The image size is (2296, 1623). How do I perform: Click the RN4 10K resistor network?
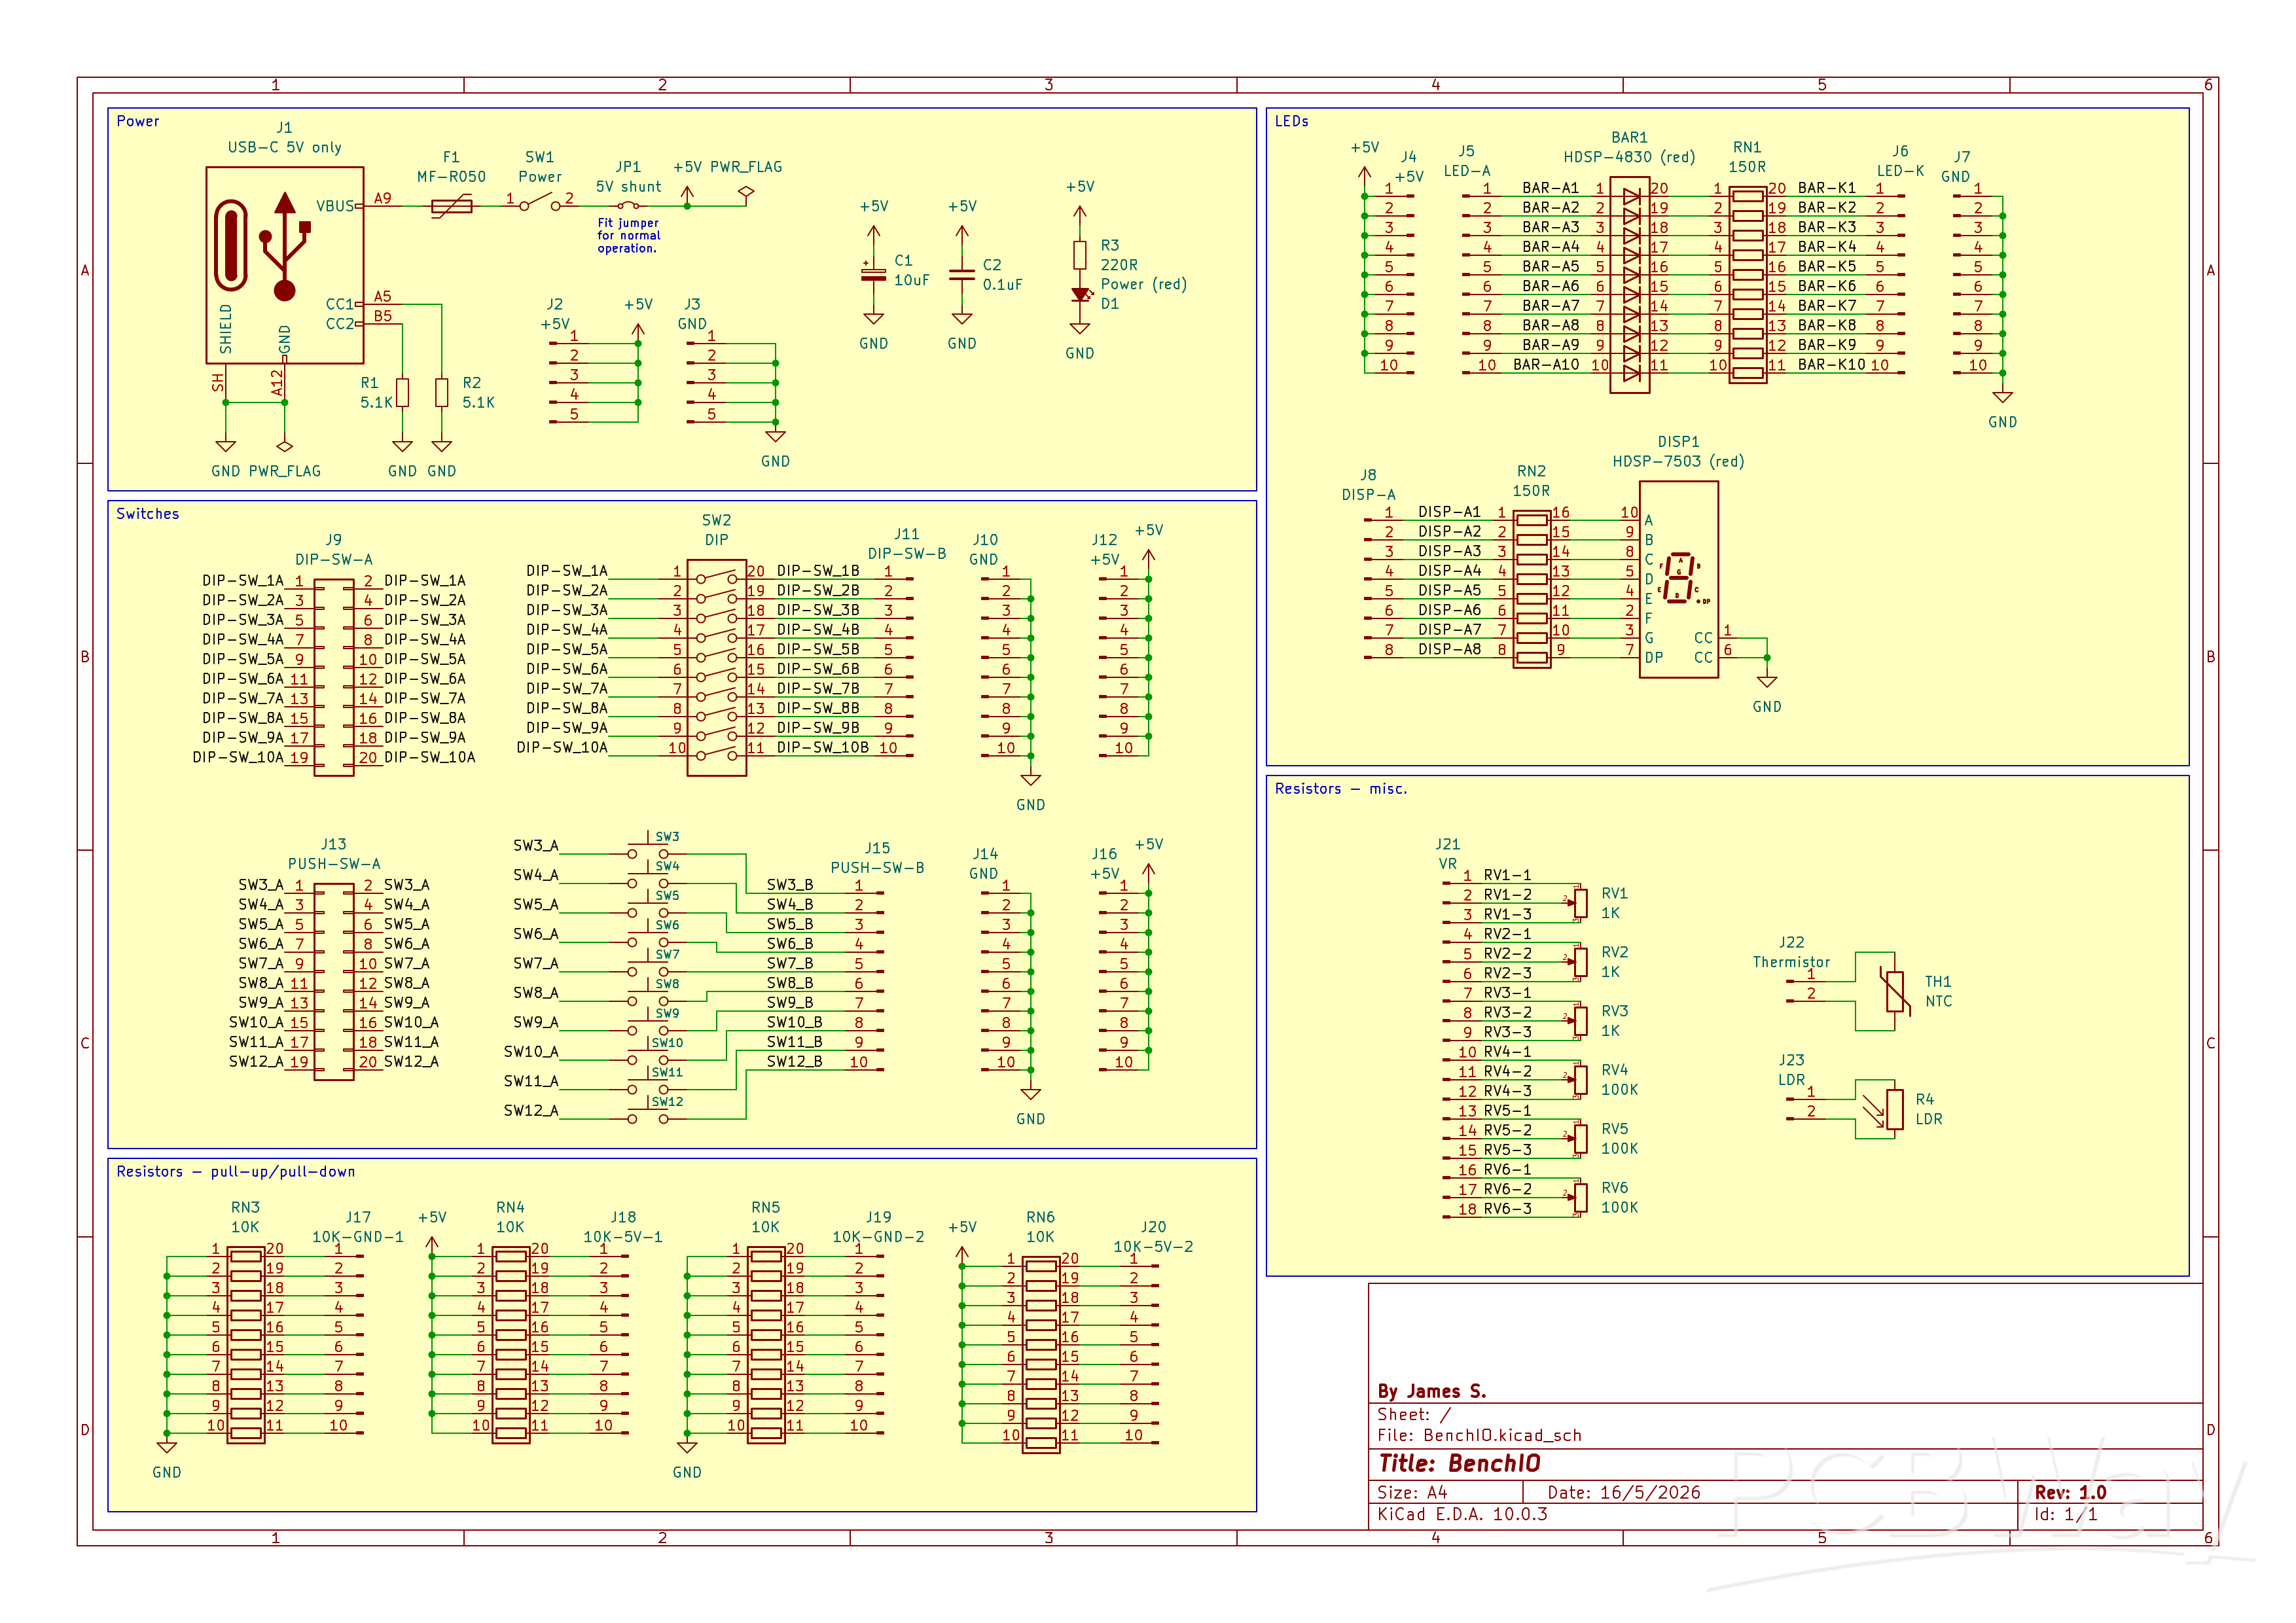pos(511,1345)
